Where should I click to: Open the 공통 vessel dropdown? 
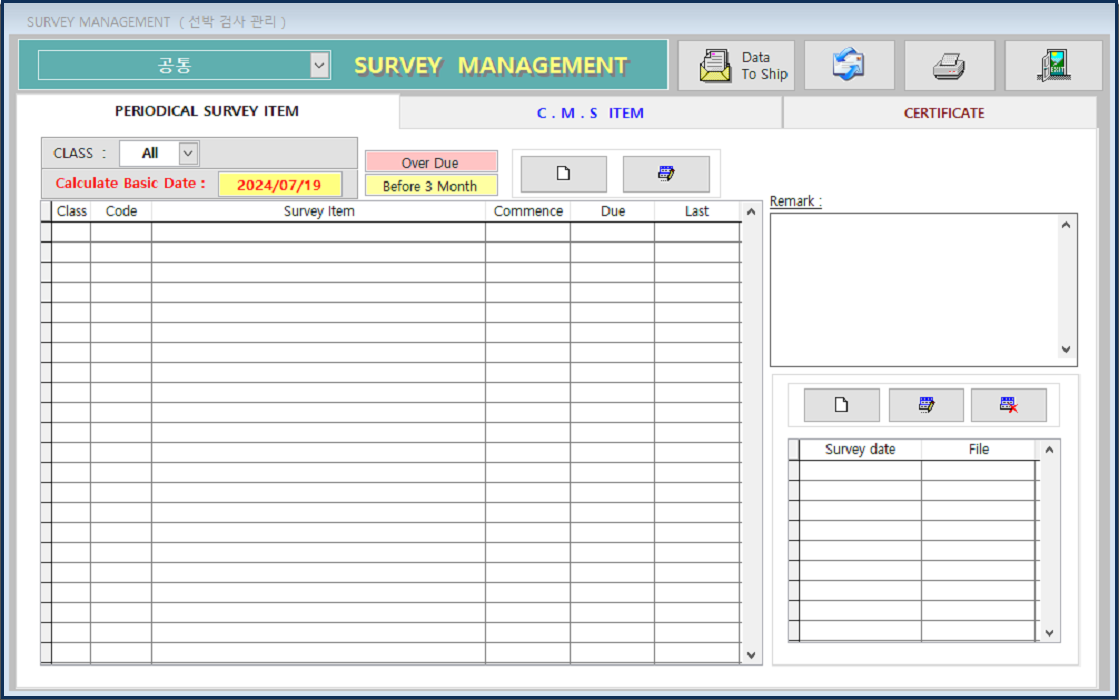(x=319, y=66)
